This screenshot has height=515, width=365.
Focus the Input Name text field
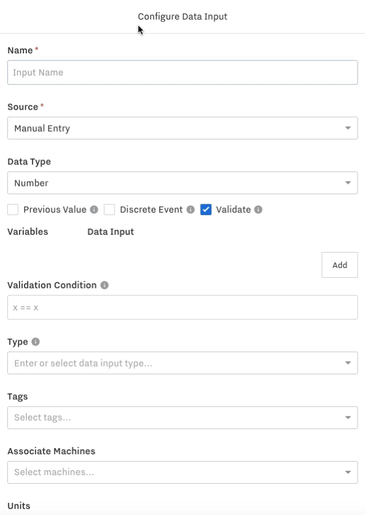point(182,72)
